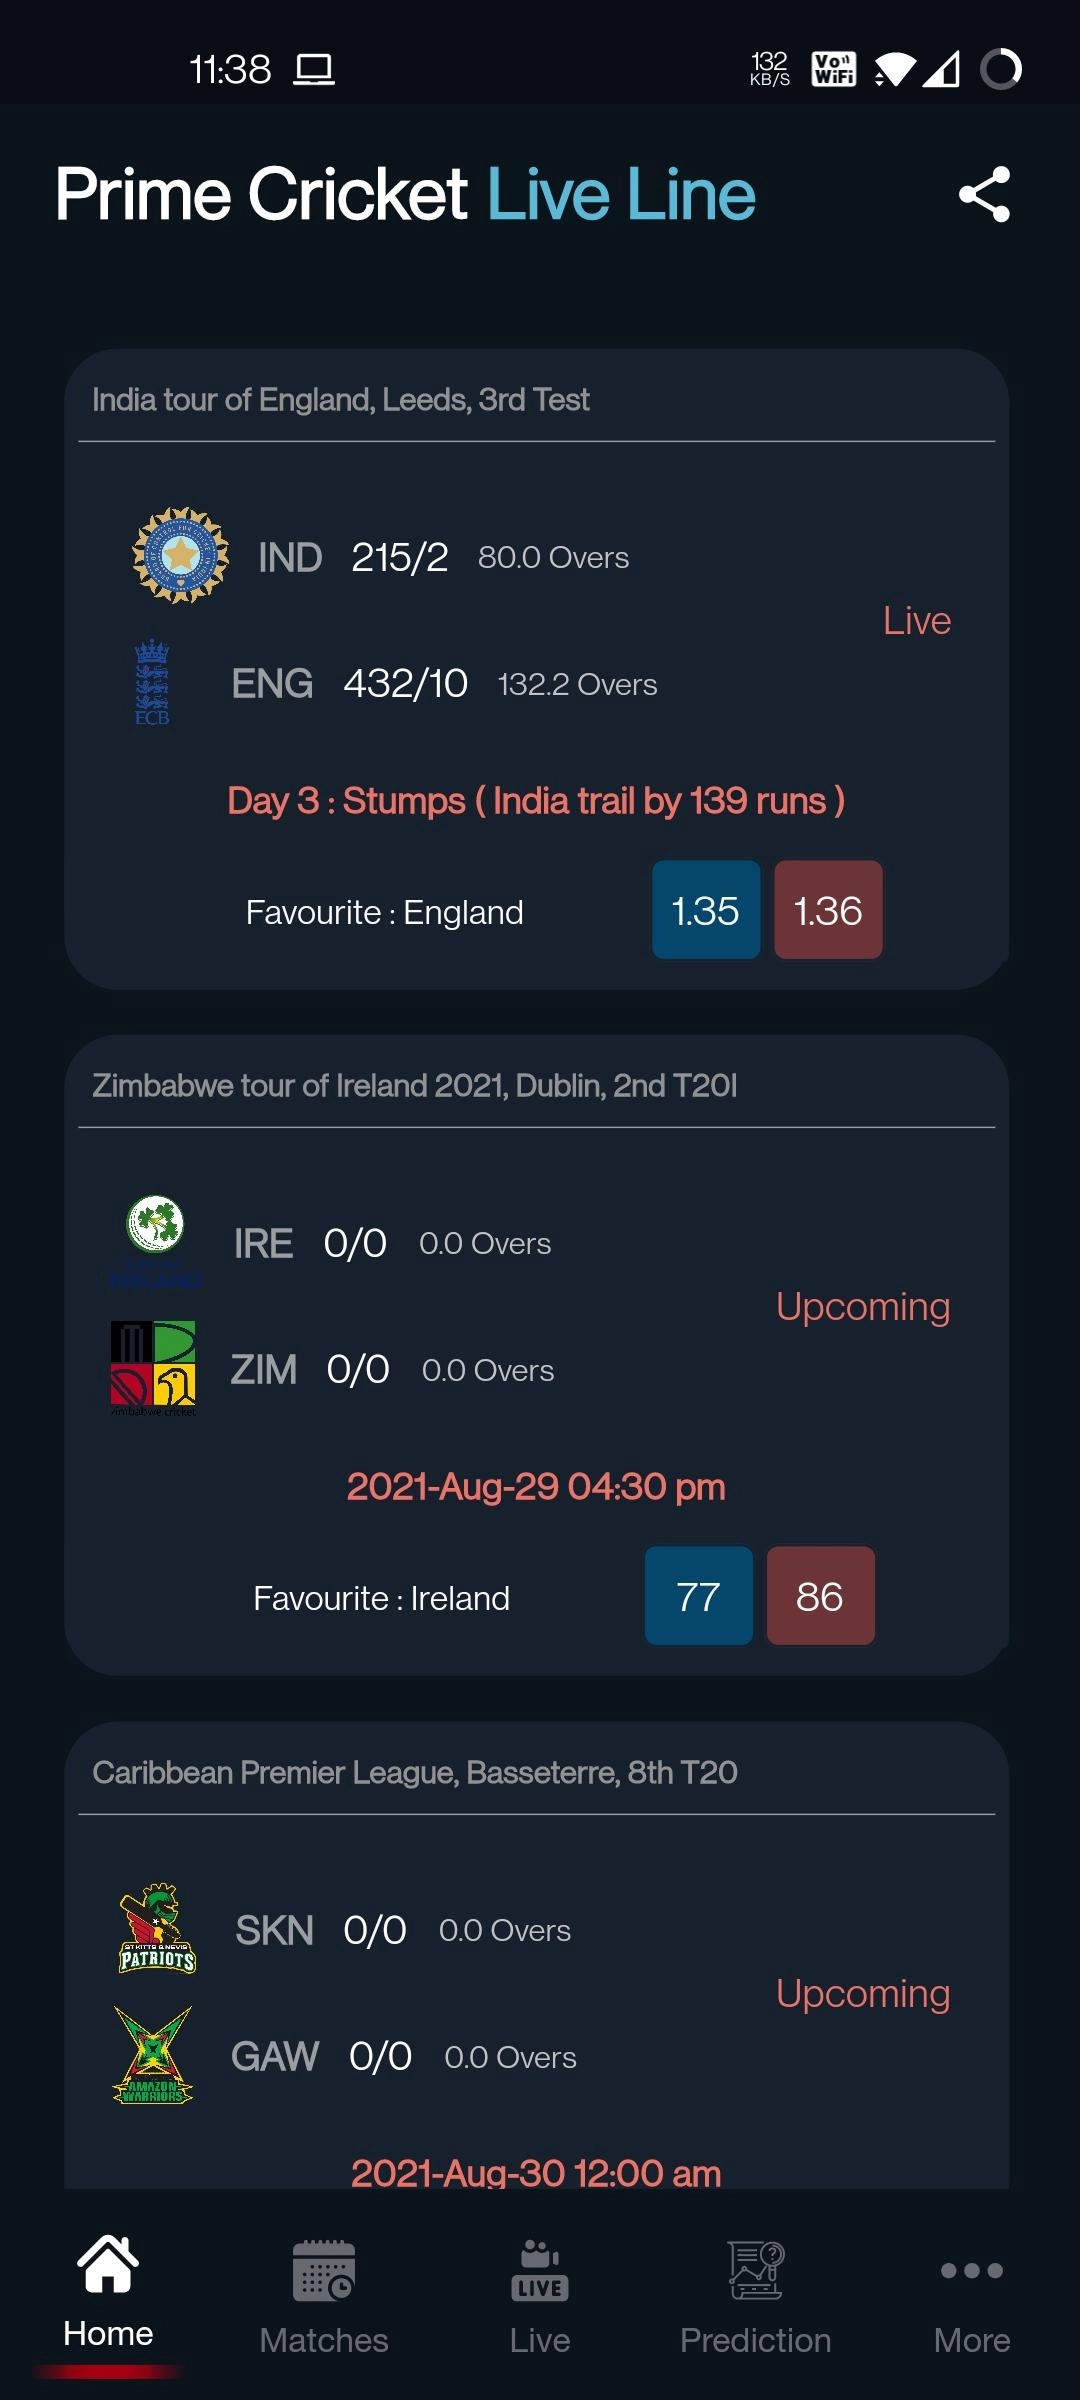1080x2400 pixels.
Task: Open the Matches calendar icon
Action: (x=323, y=2271)
